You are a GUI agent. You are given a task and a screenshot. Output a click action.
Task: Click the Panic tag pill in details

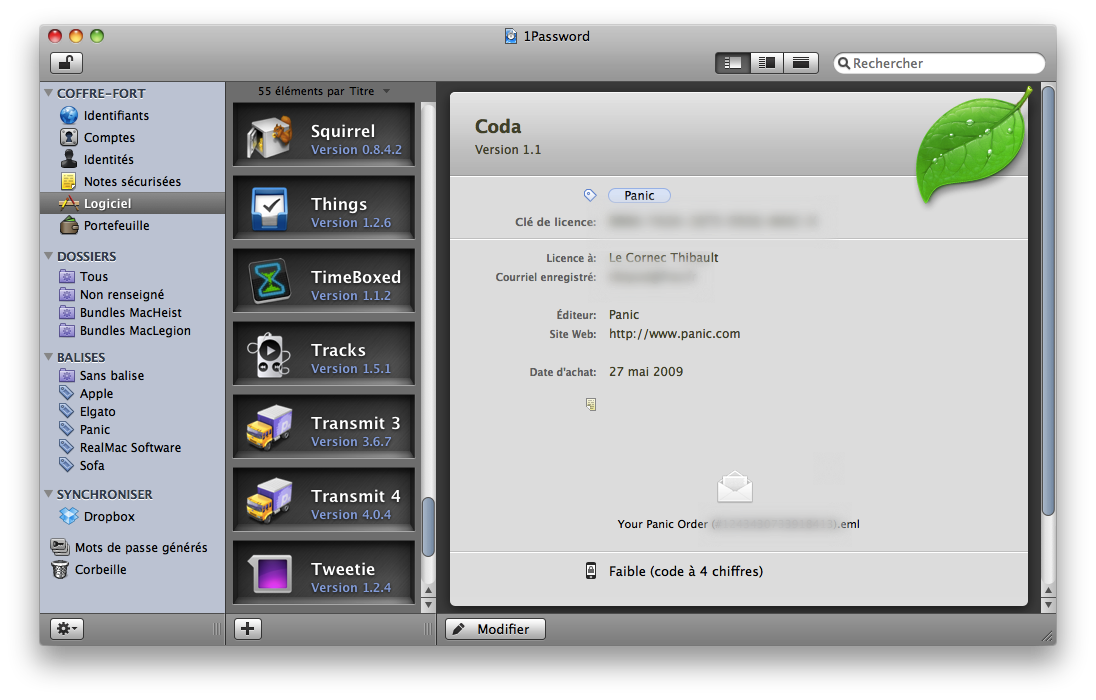[x=639, y=196]
